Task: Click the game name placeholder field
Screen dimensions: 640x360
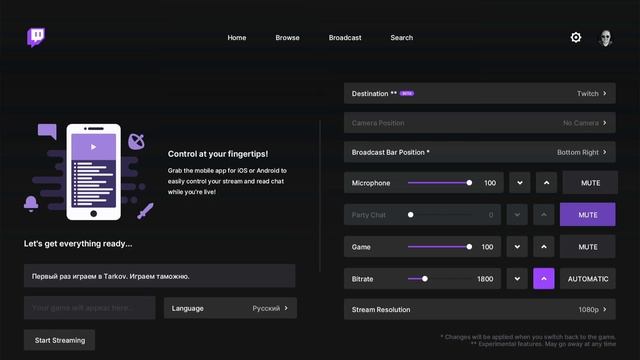Action: pyautogui.click(x=90, y=308)
